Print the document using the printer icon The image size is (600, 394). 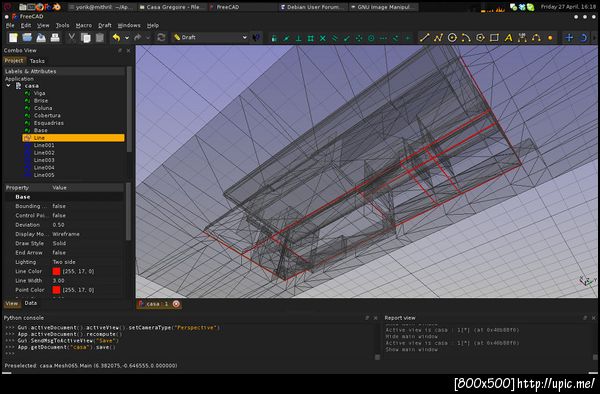point(55,37)
